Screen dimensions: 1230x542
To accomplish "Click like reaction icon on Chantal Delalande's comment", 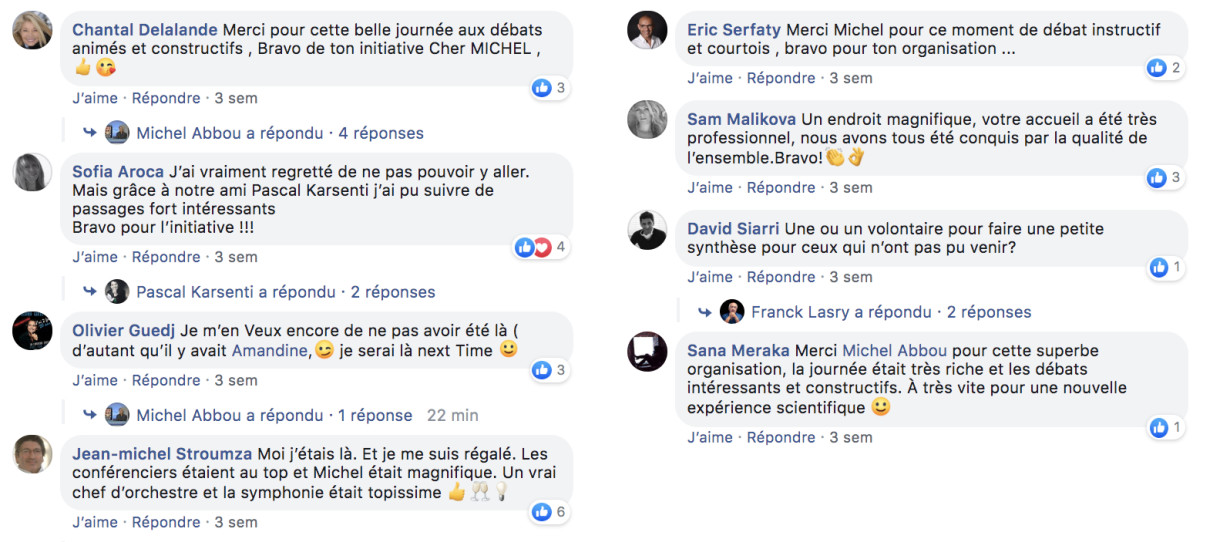I will click(542, 88).
